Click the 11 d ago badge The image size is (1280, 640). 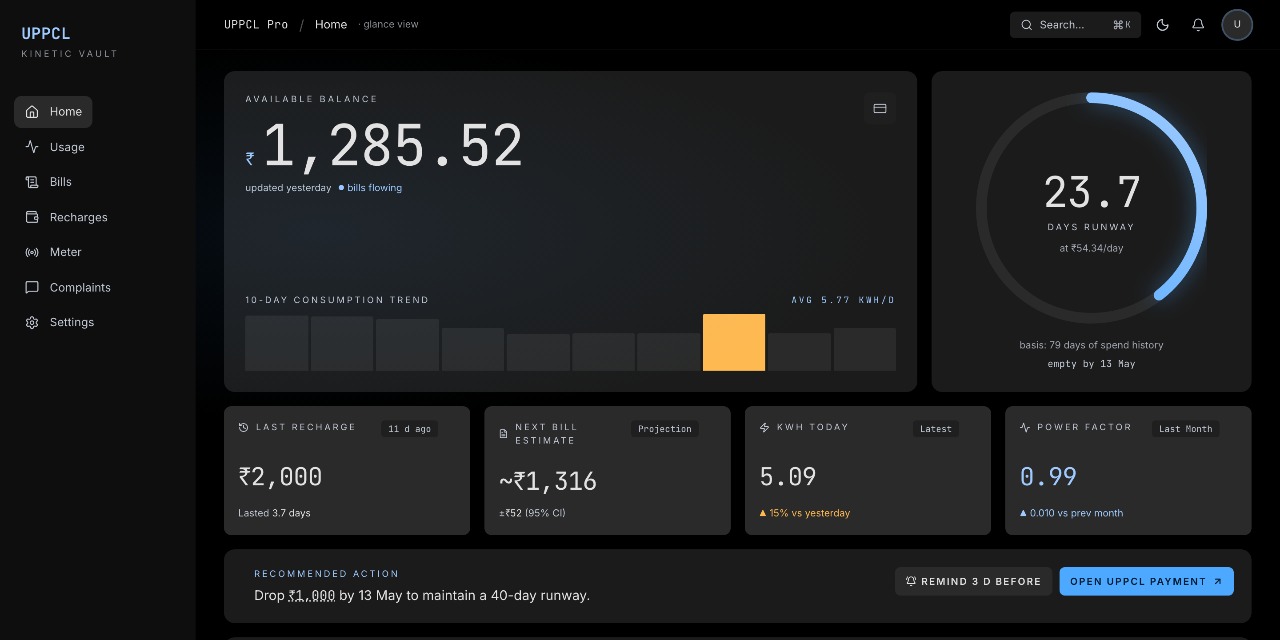pyautogui.click(x=410, y=429)
